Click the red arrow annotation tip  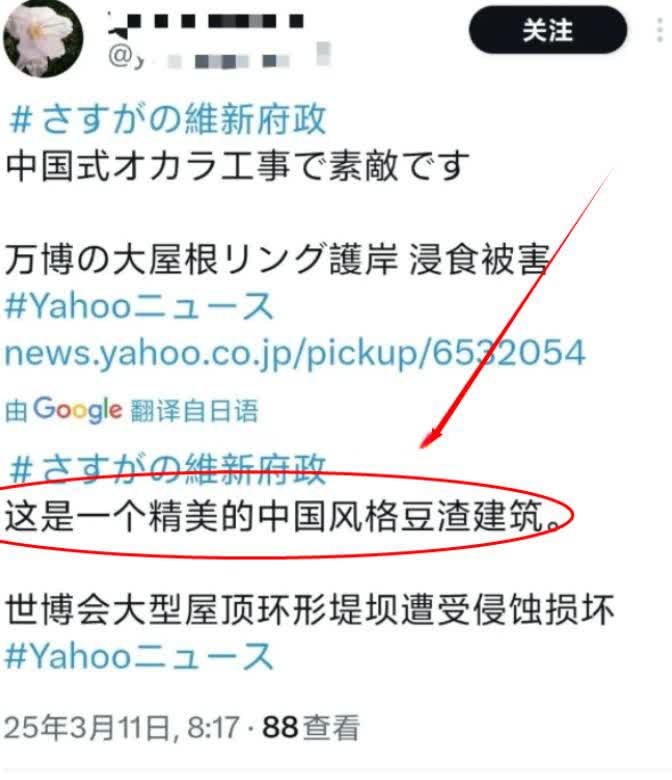tap(428, 441)
